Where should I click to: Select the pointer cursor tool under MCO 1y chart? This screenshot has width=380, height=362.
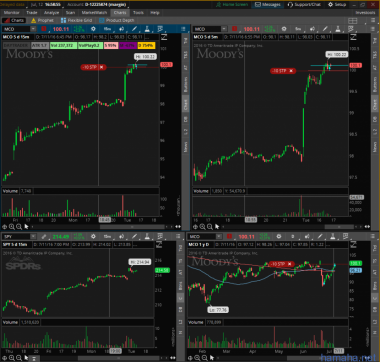pyautogui.click(x=212, y=358)
